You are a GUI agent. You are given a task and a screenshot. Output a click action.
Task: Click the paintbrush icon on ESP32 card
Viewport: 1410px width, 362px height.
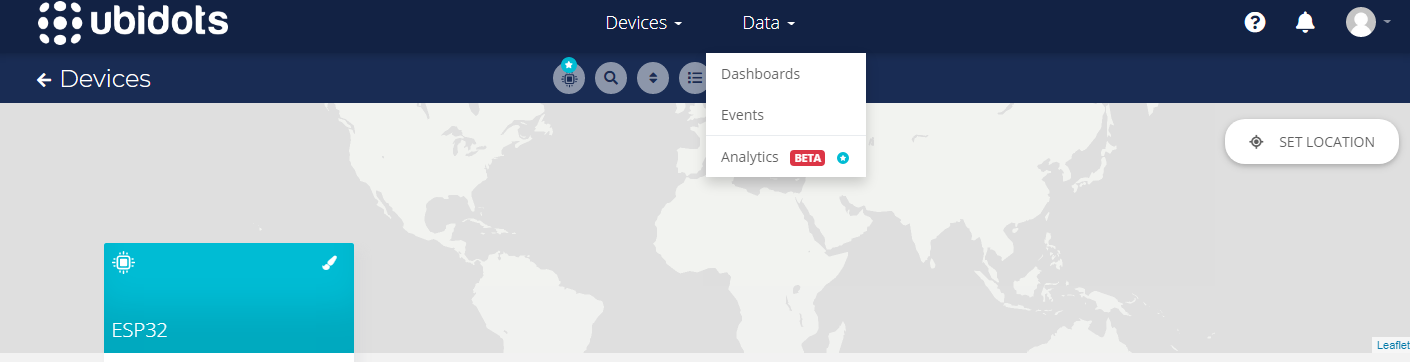pos(330,263)
